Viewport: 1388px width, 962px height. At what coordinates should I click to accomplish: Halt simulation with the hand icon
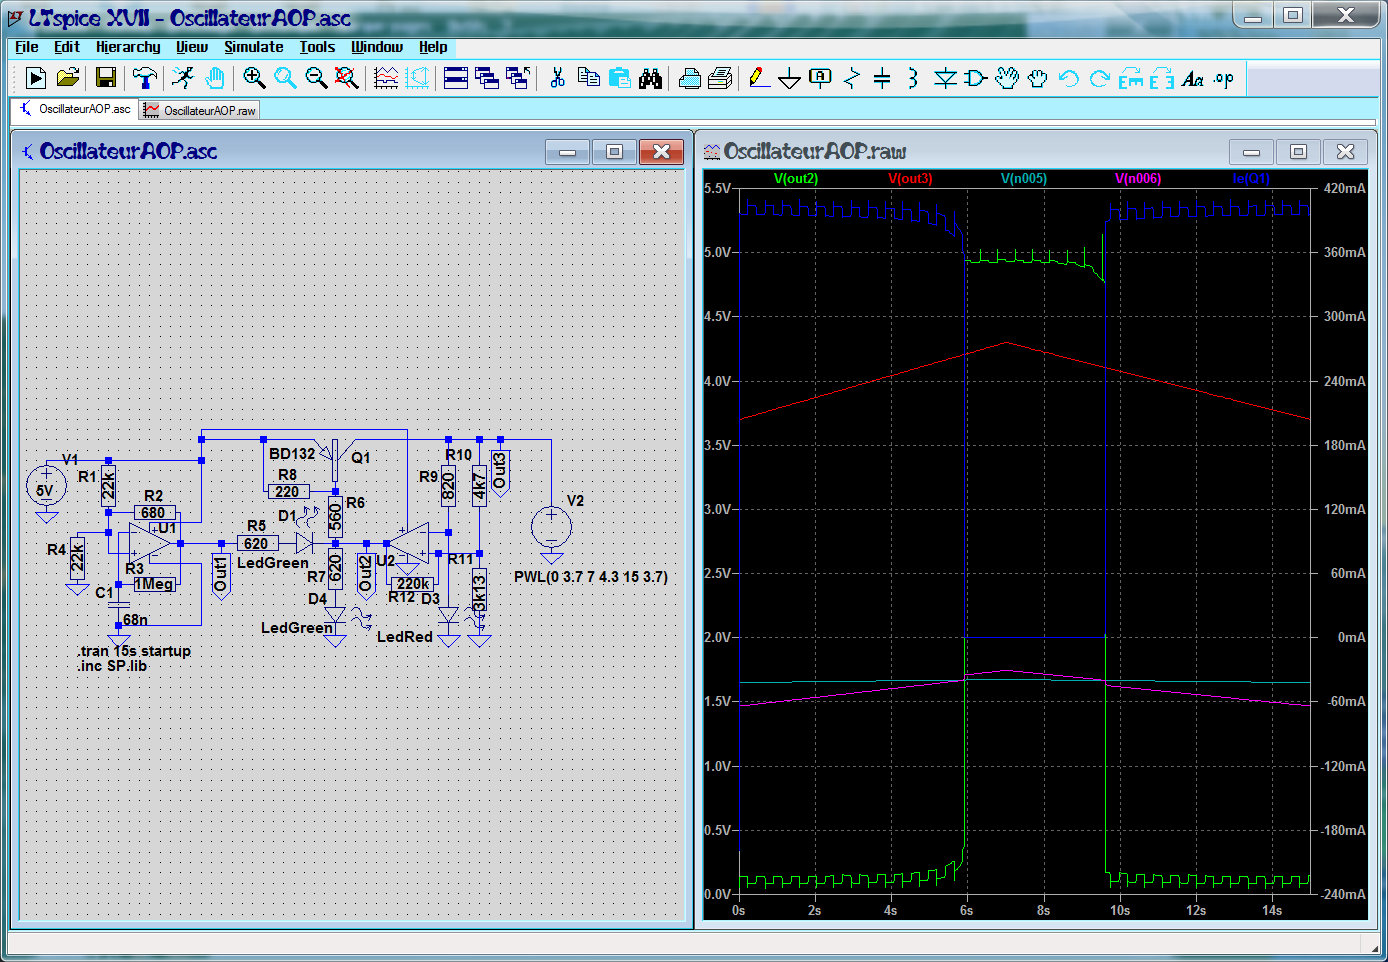click(x=214, y=78)
